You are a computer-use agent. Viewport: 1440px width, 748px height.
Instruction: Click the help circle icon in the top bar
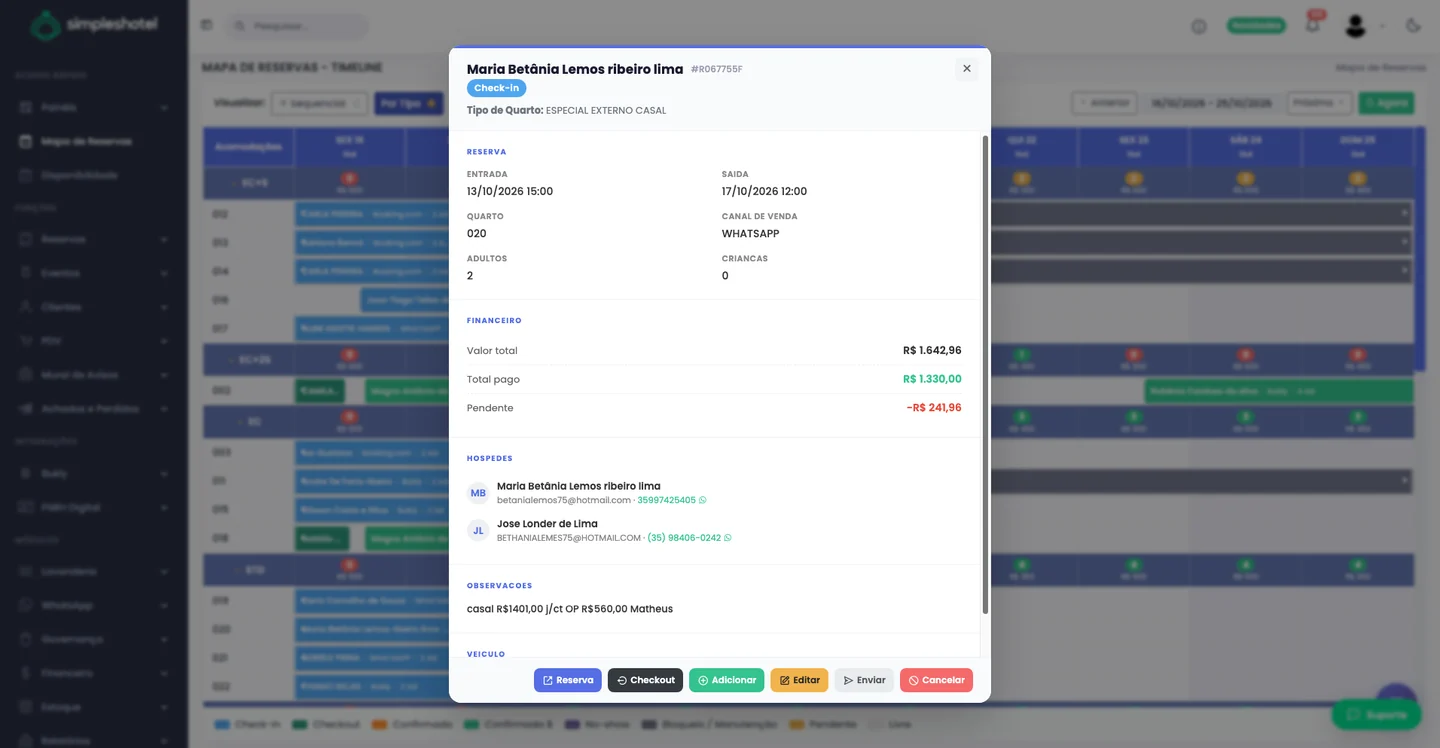coord(1199,26)
